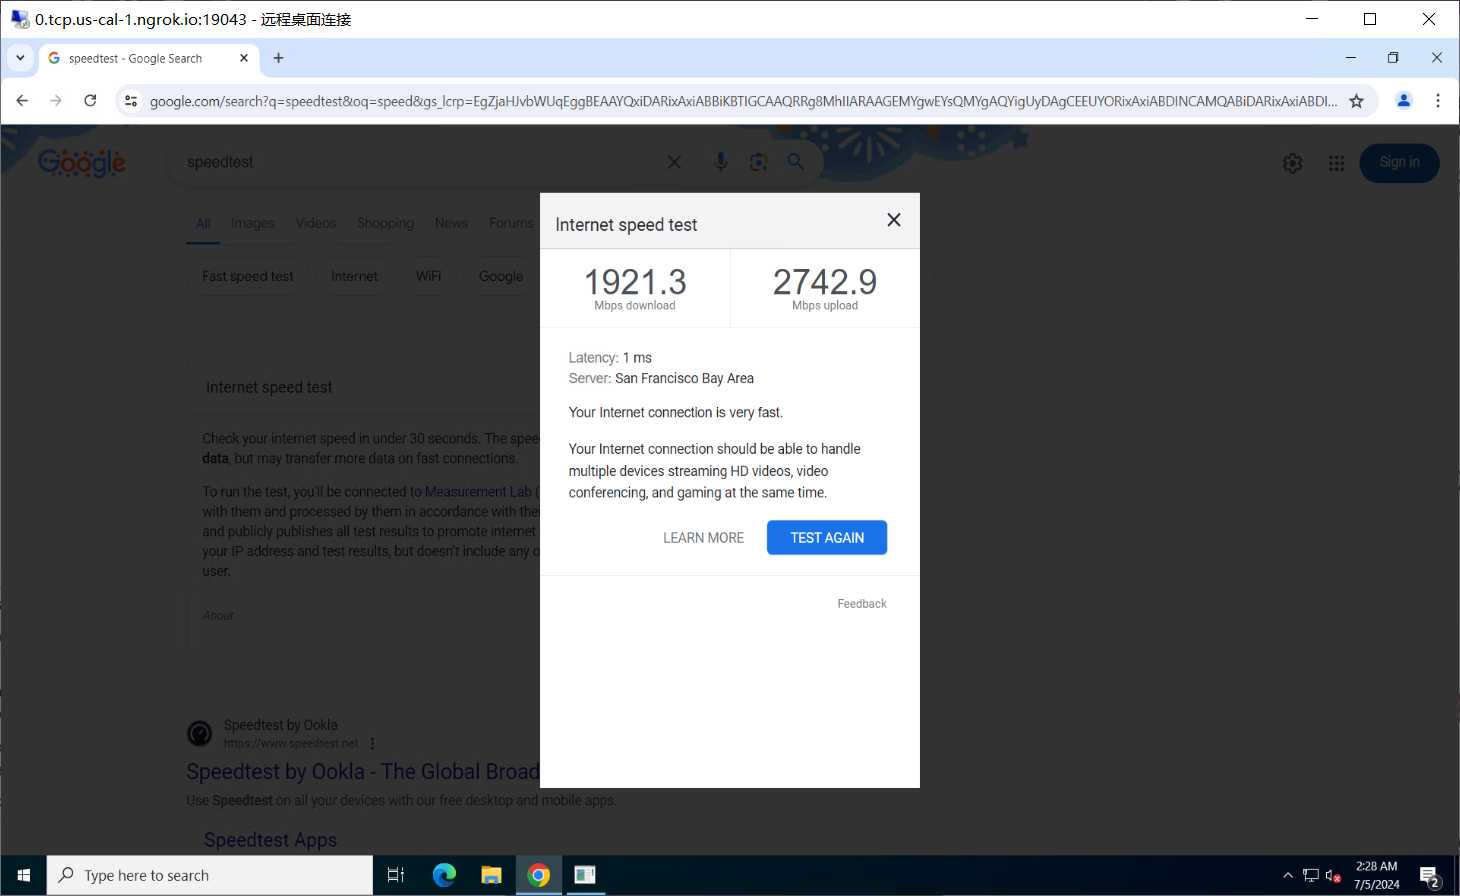The image size is (1460, 896).
Task: Open options for Speedtest by Ookla result
Action: 372,743
